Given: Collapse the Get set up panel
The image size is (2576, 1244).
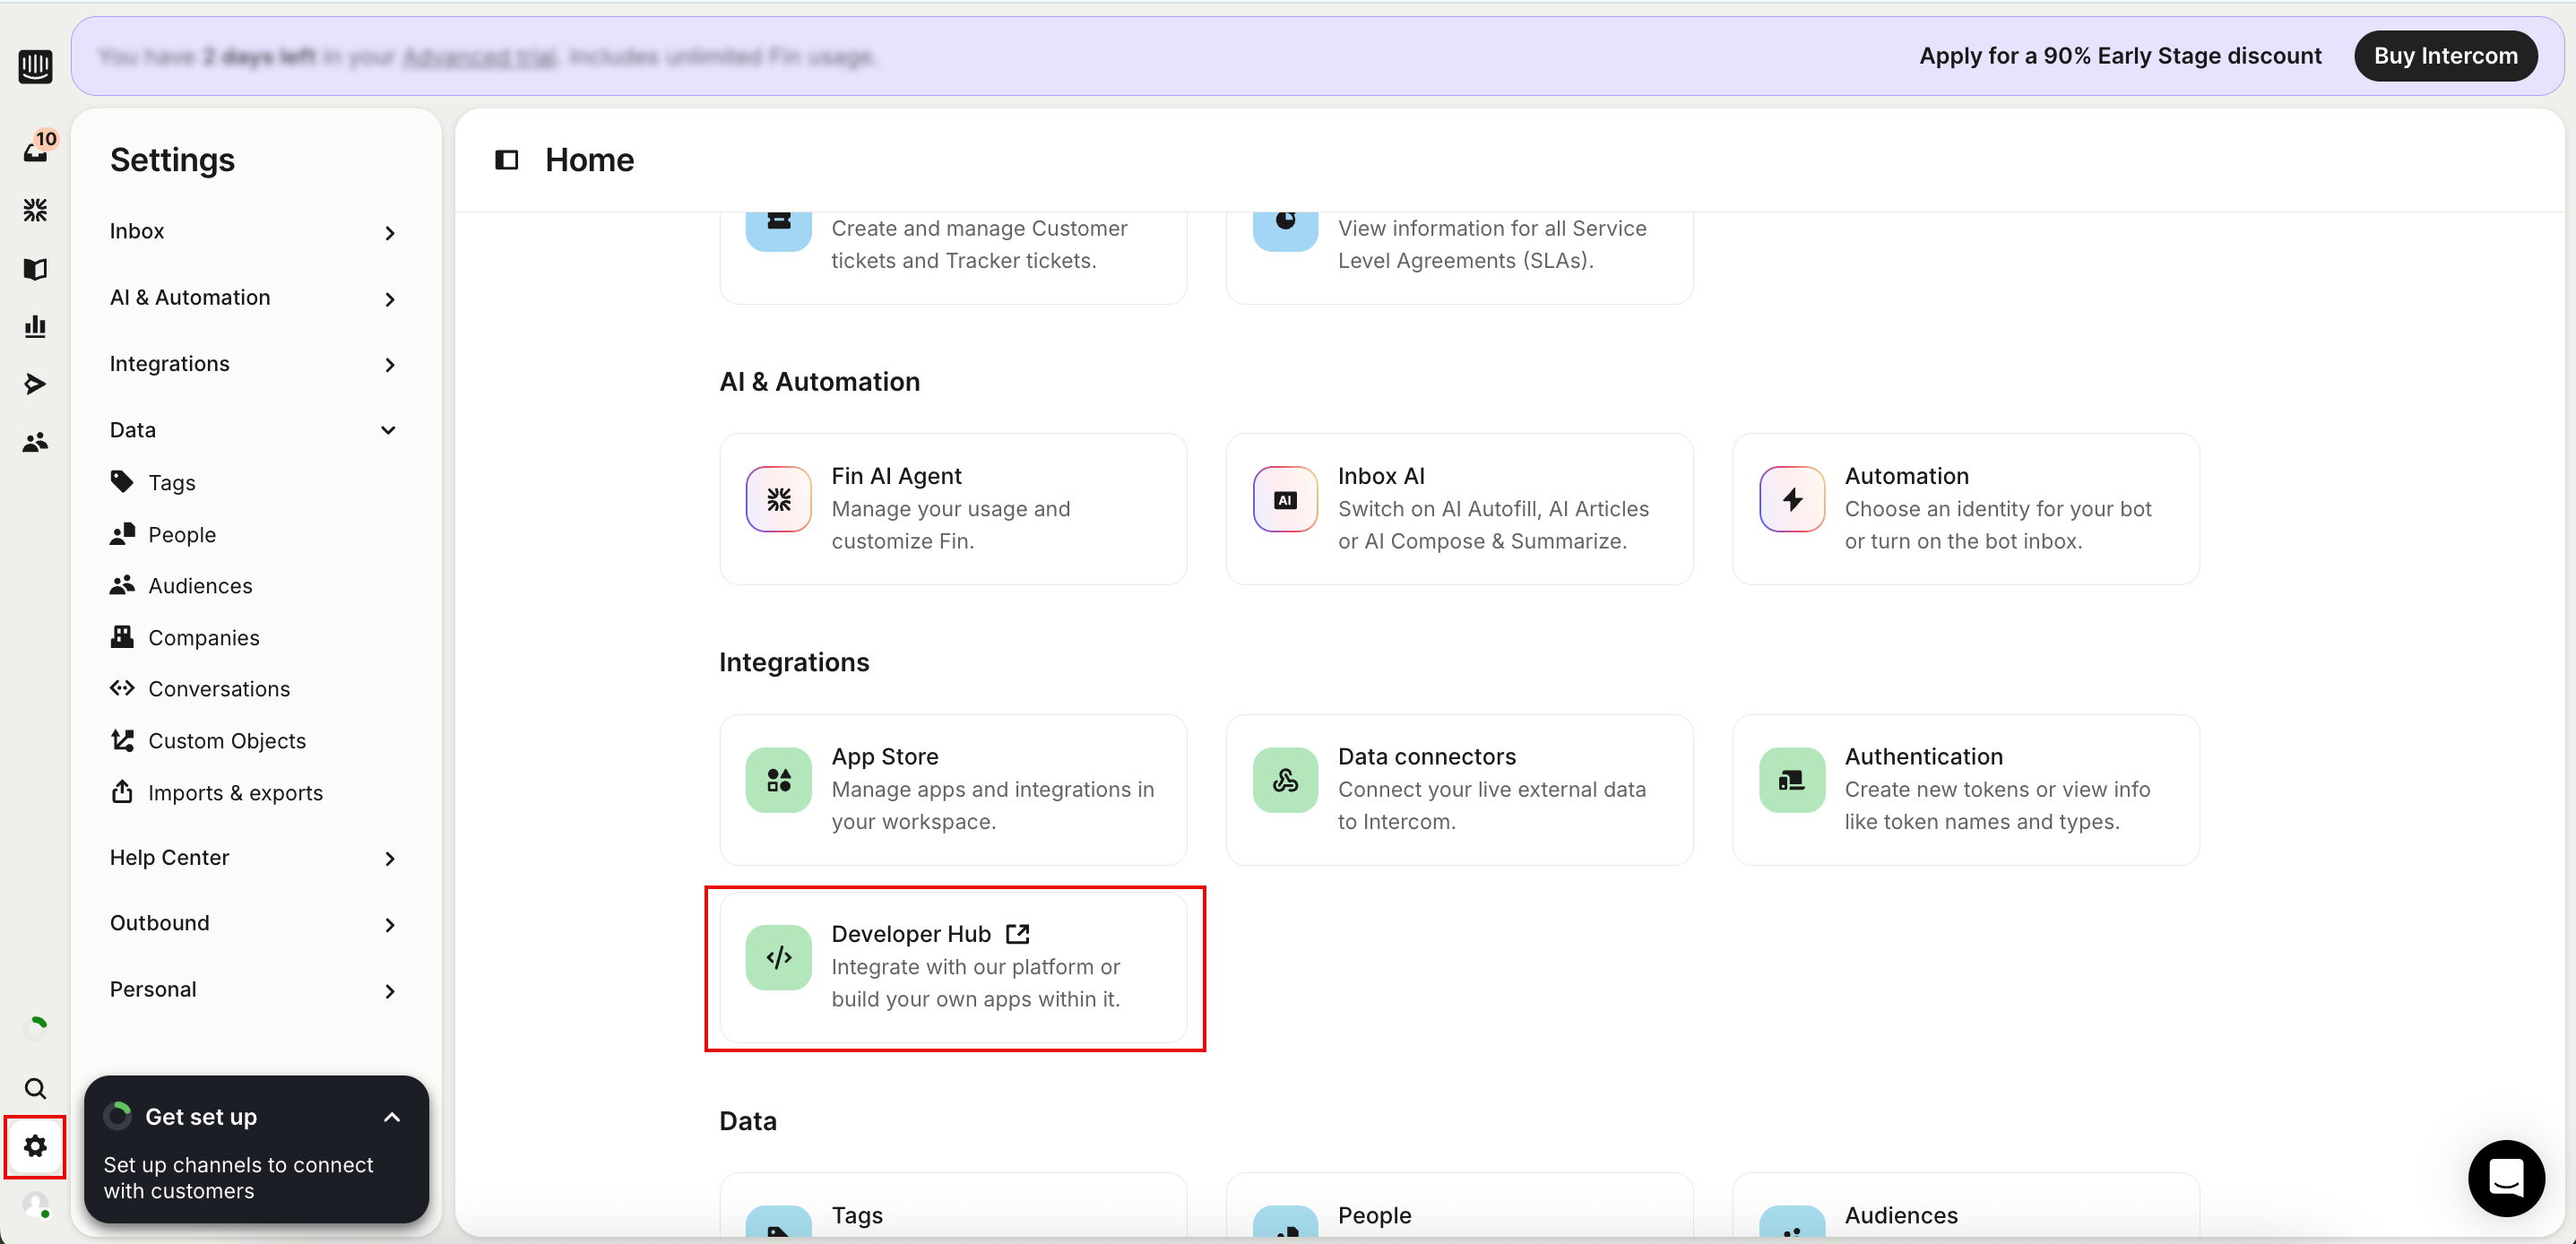Looking at the screenshot, I should [x=392, y=1117].
